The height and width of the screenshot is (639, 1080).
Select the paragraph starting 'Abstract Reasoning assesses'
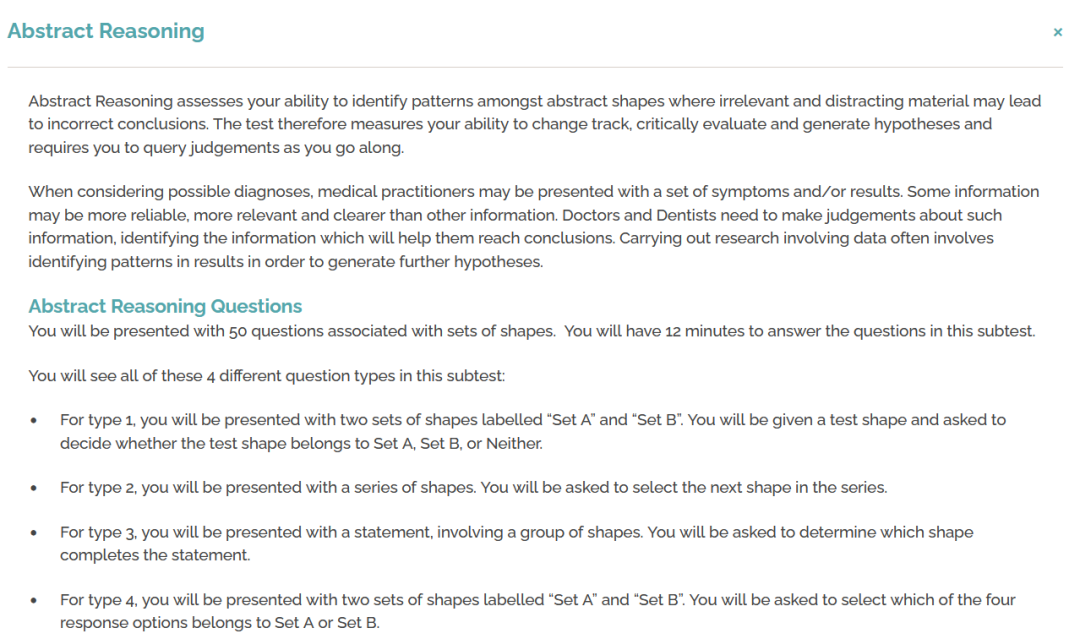click(x=534, y=124)
